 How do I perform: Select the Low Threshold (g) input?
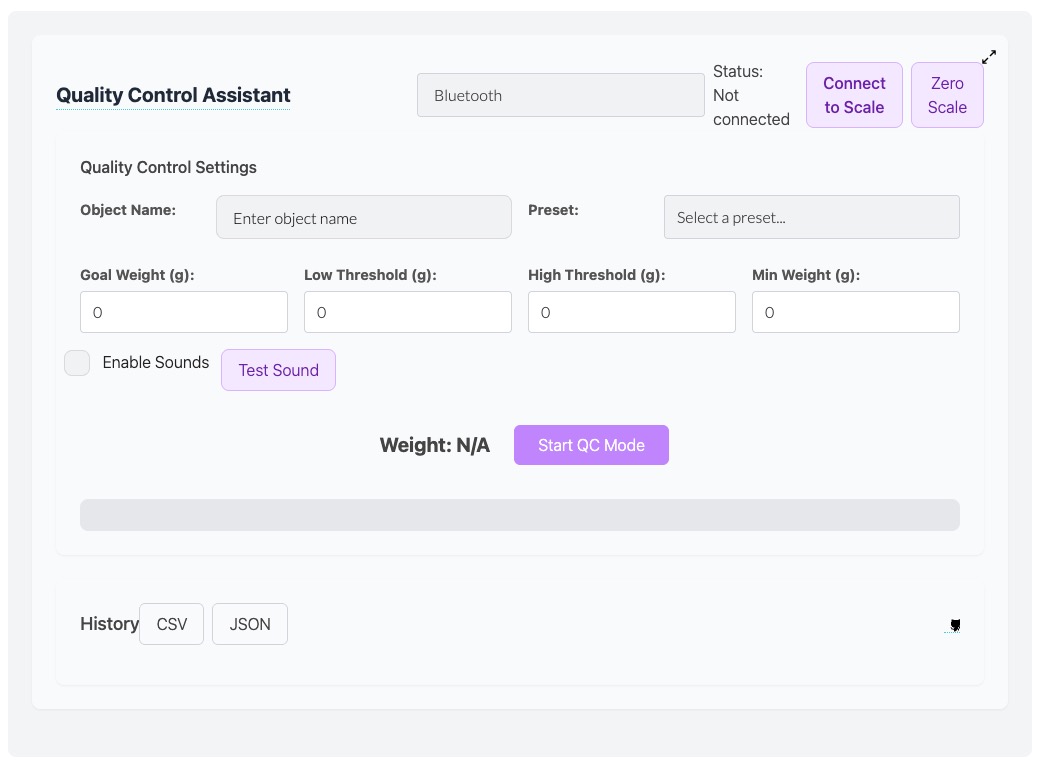click(x=408, y=312)
